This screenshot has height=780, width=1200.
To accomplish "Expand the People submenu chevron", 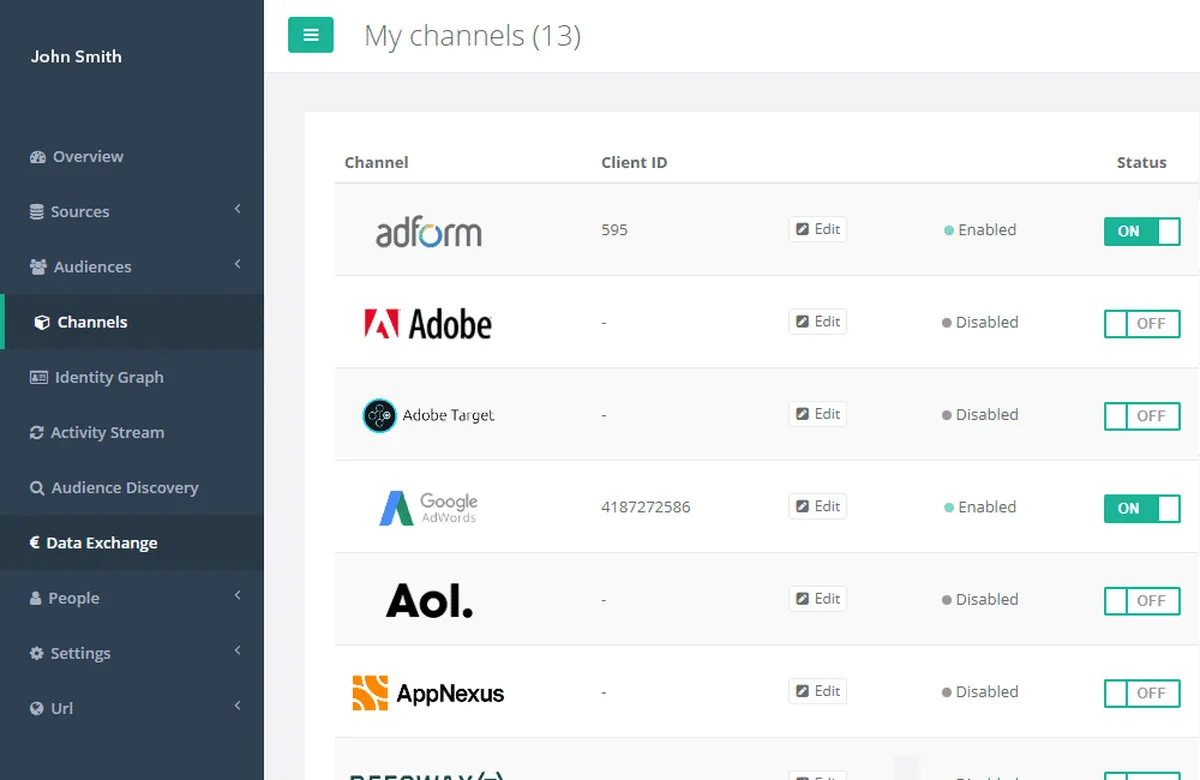I will 238,595.
